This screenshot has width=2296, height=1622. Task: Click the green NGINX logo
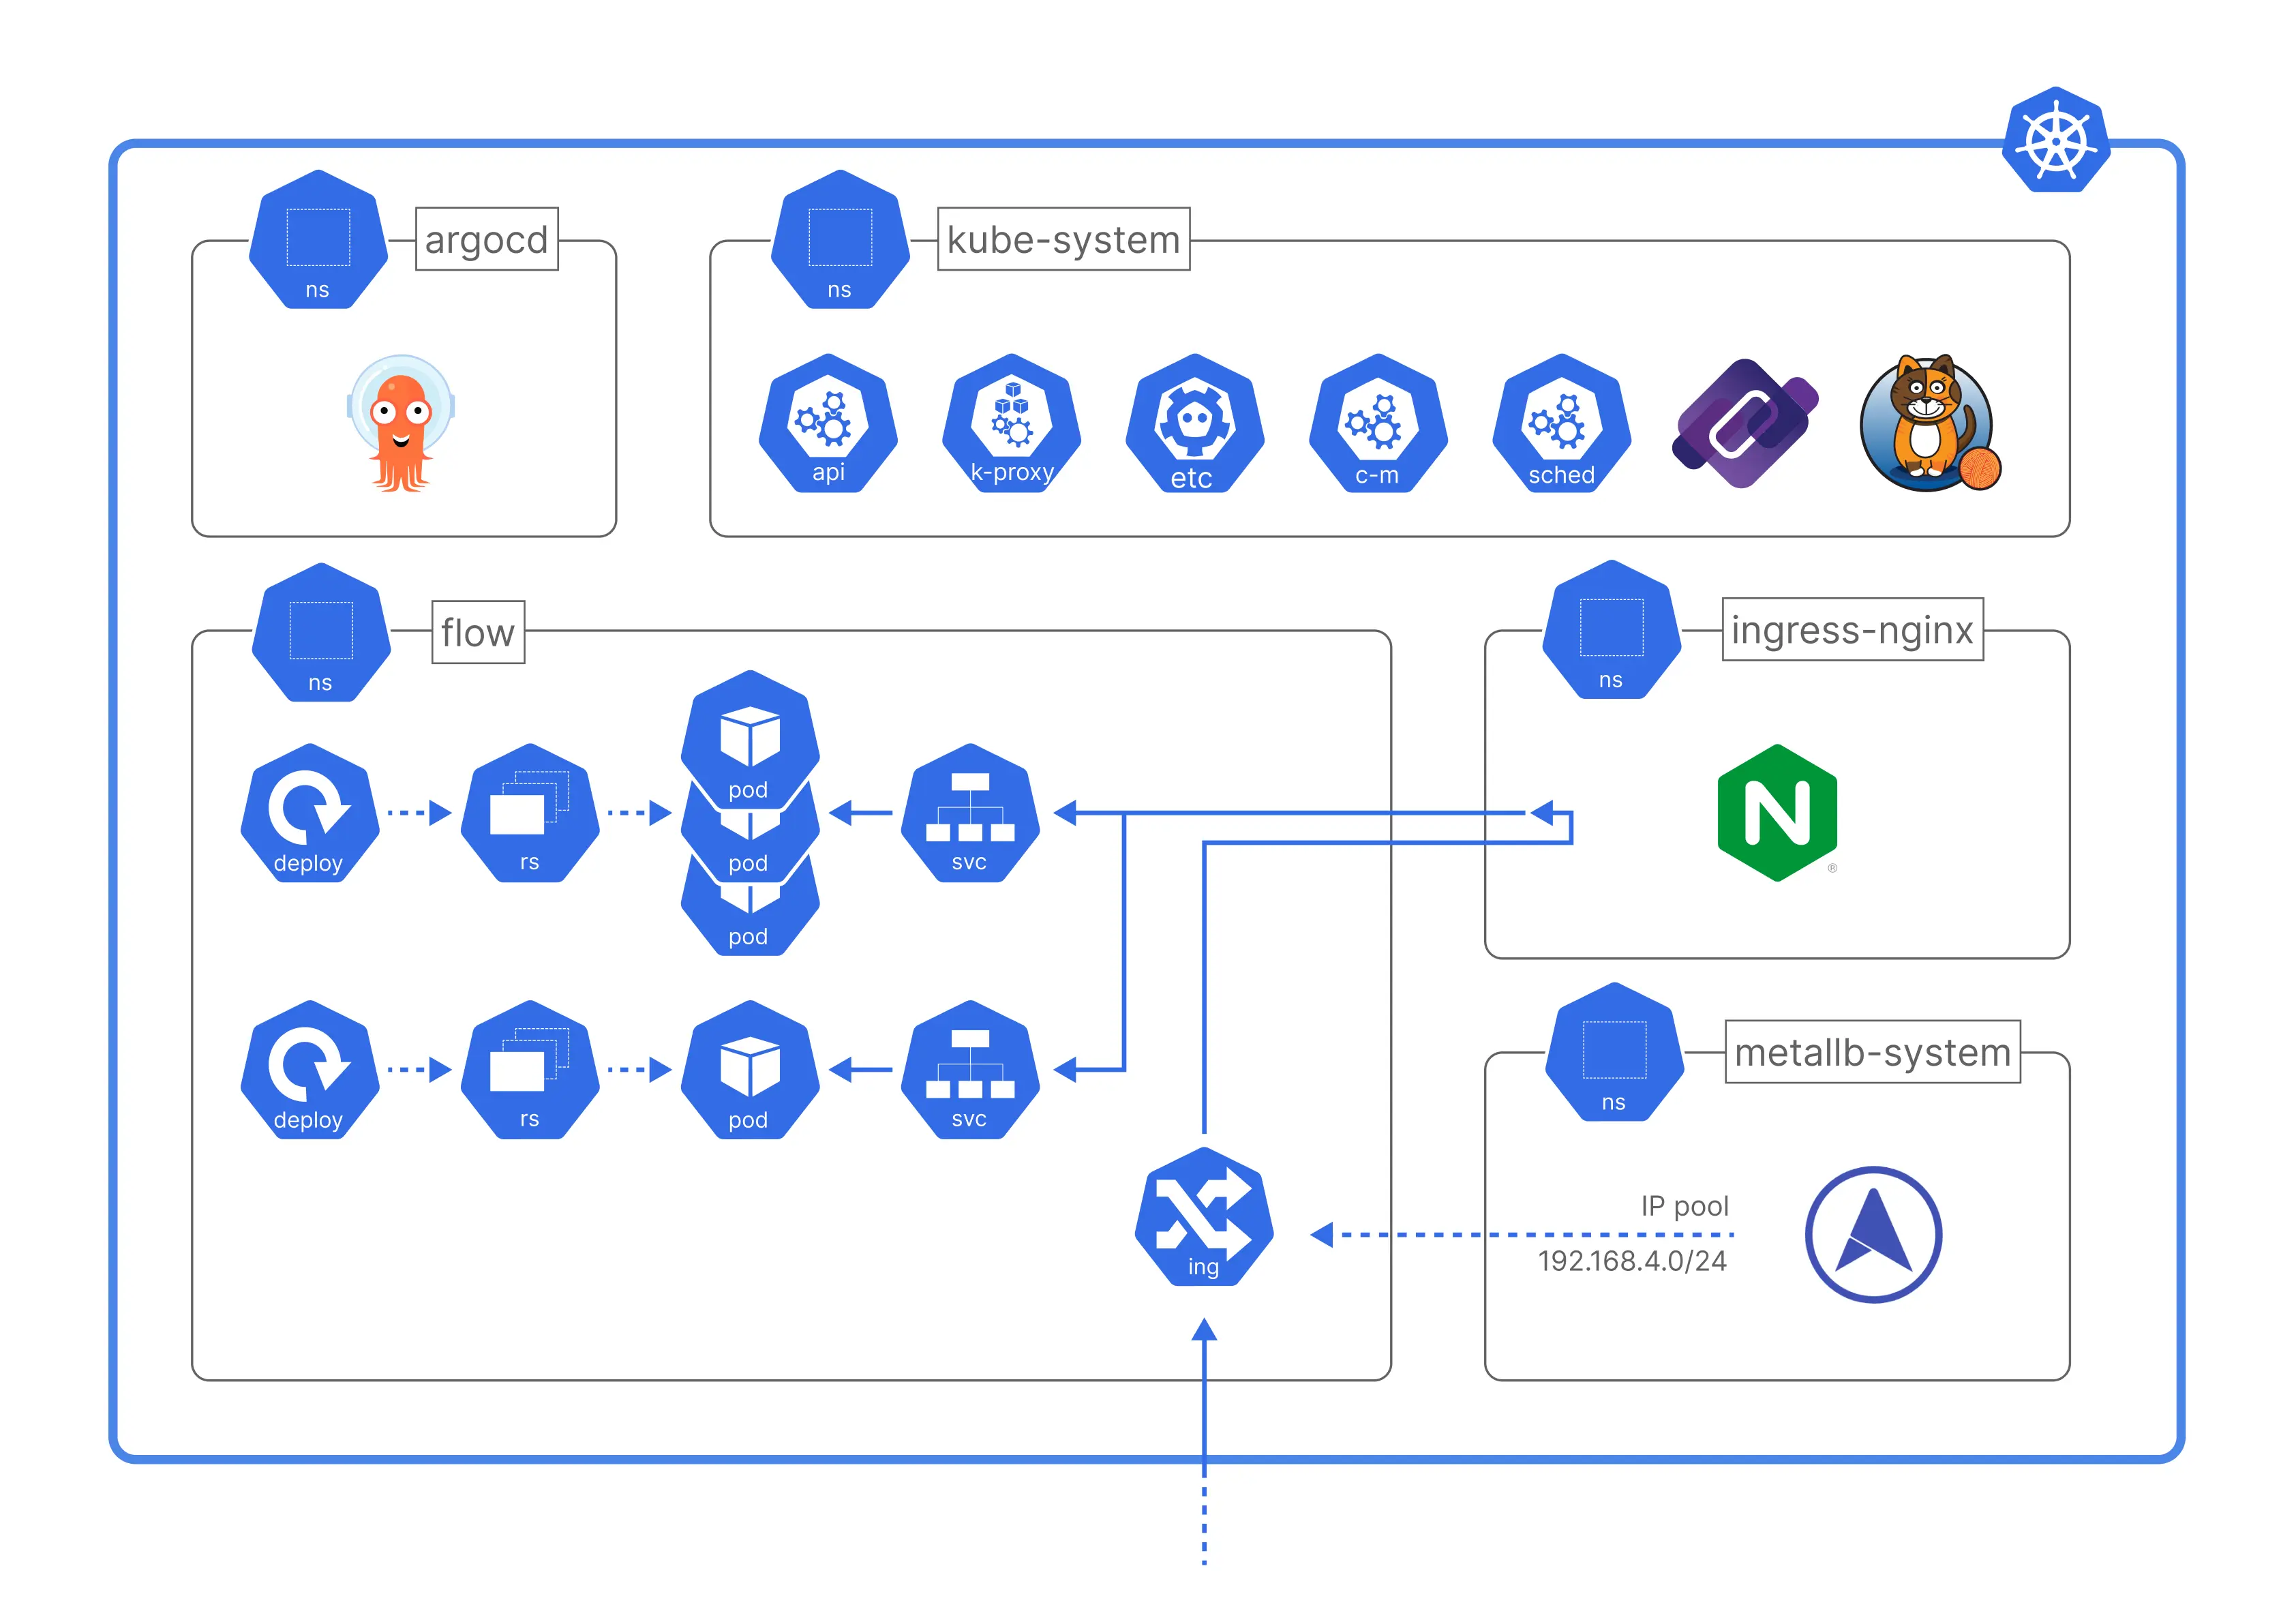[x=1777, y=812]
